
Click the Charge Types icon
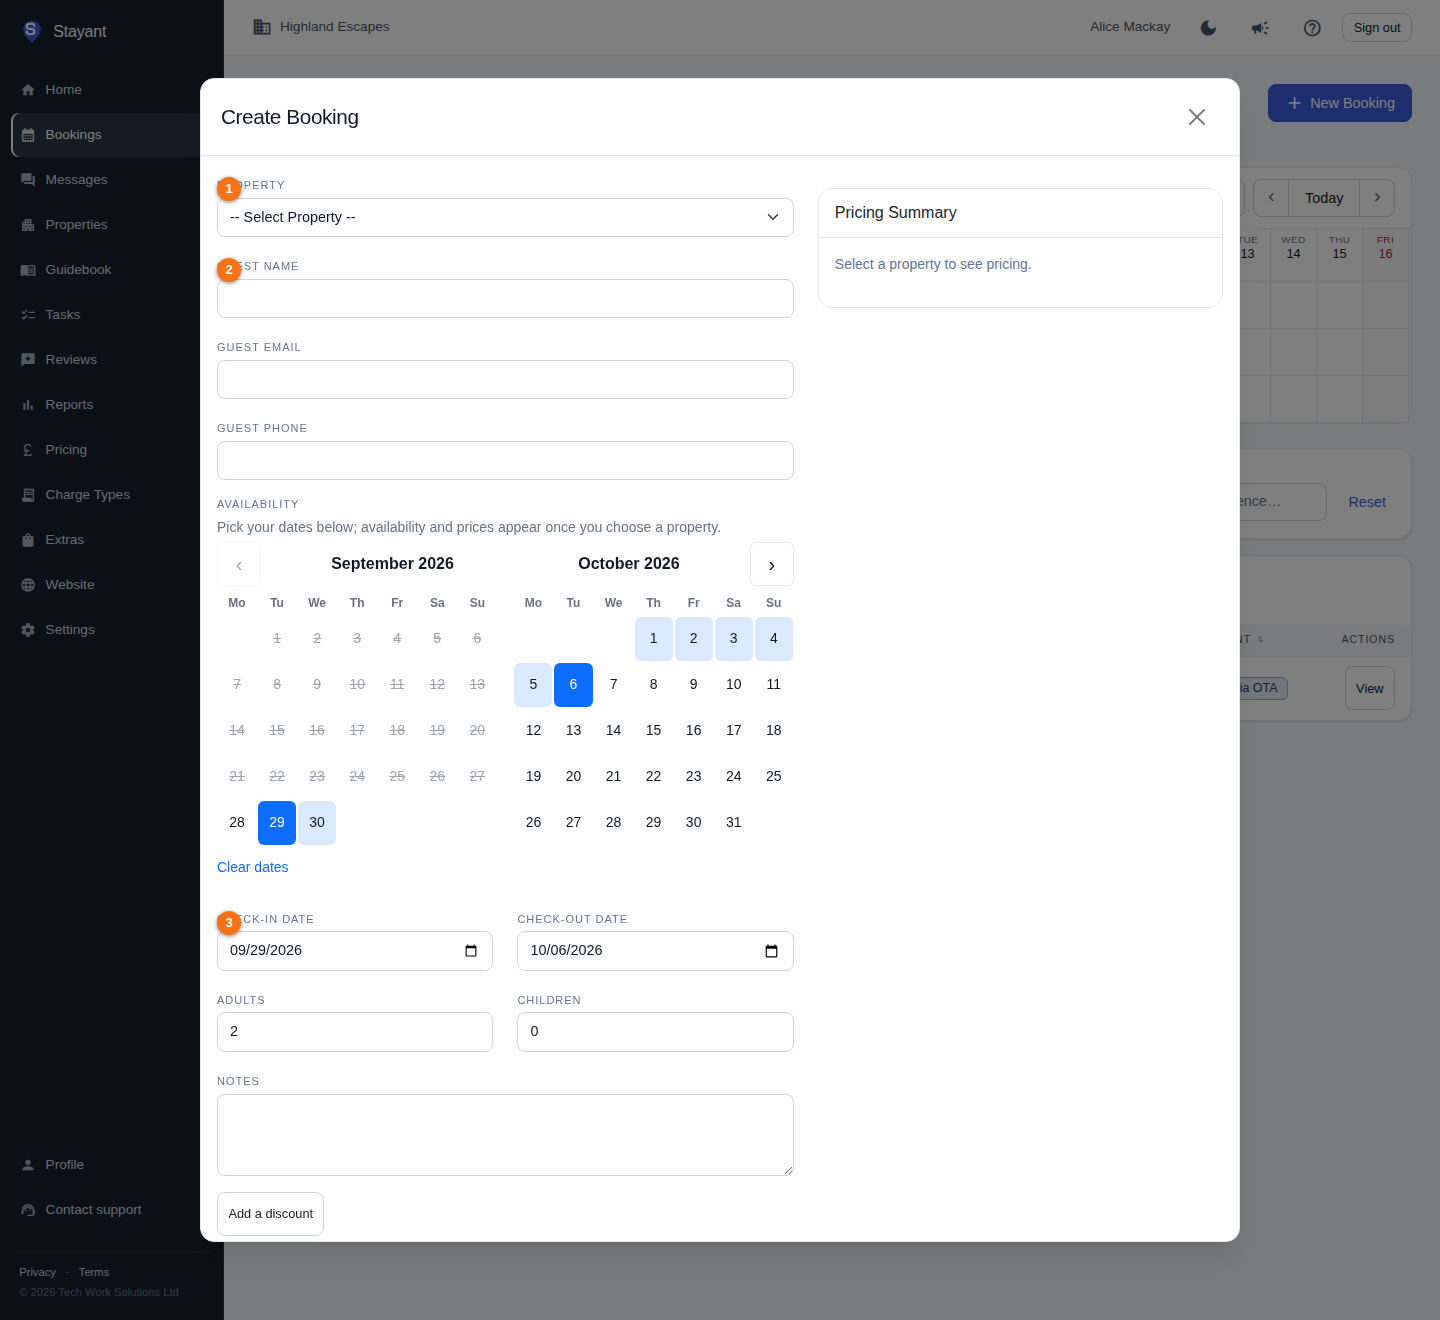28,495
